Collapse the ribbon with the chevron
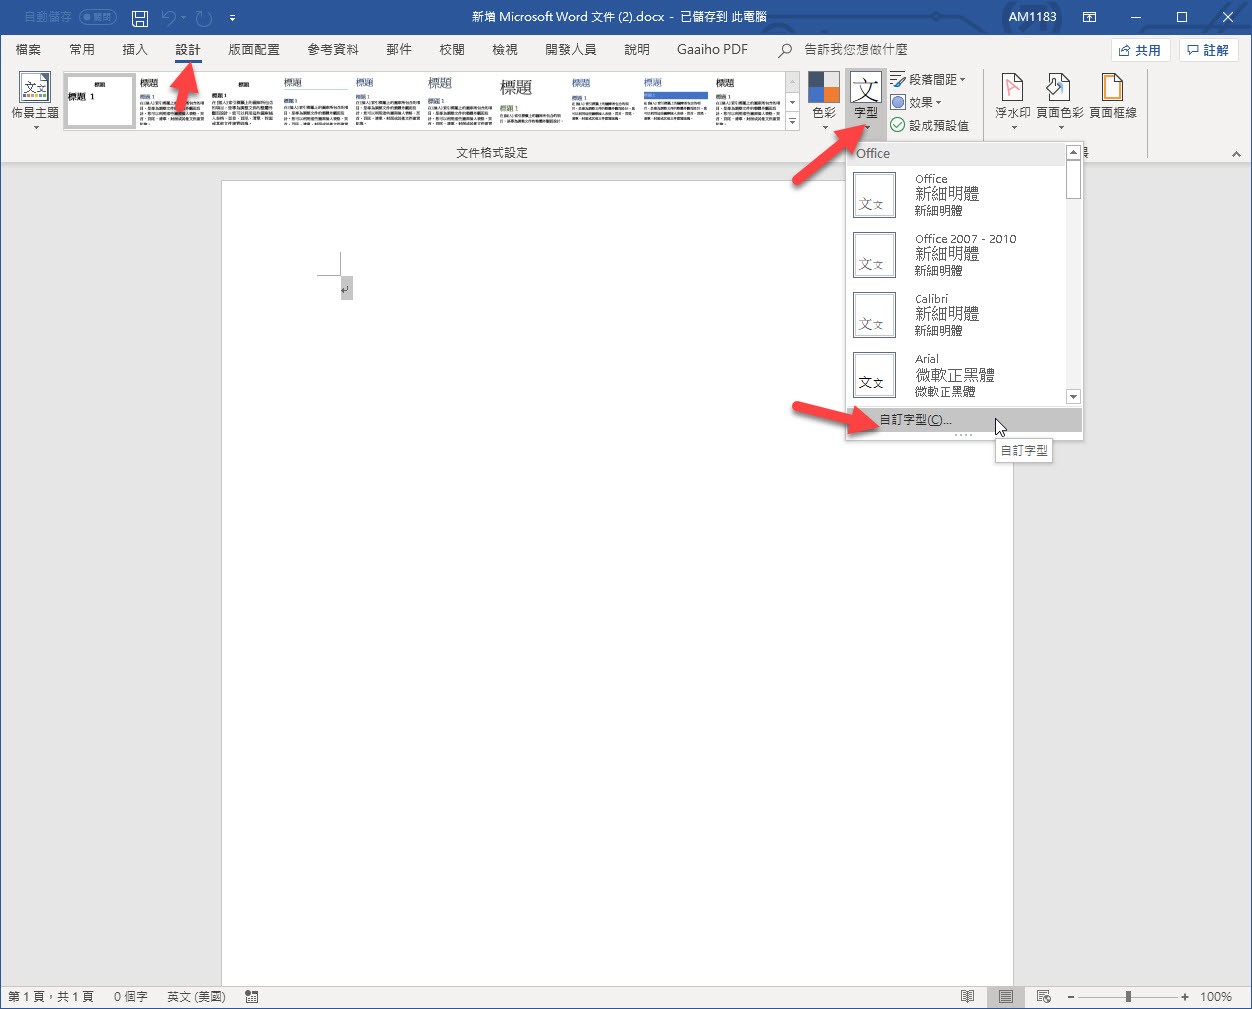The width and height of the screenshot is (1252, 1009). click(1236, 154)
